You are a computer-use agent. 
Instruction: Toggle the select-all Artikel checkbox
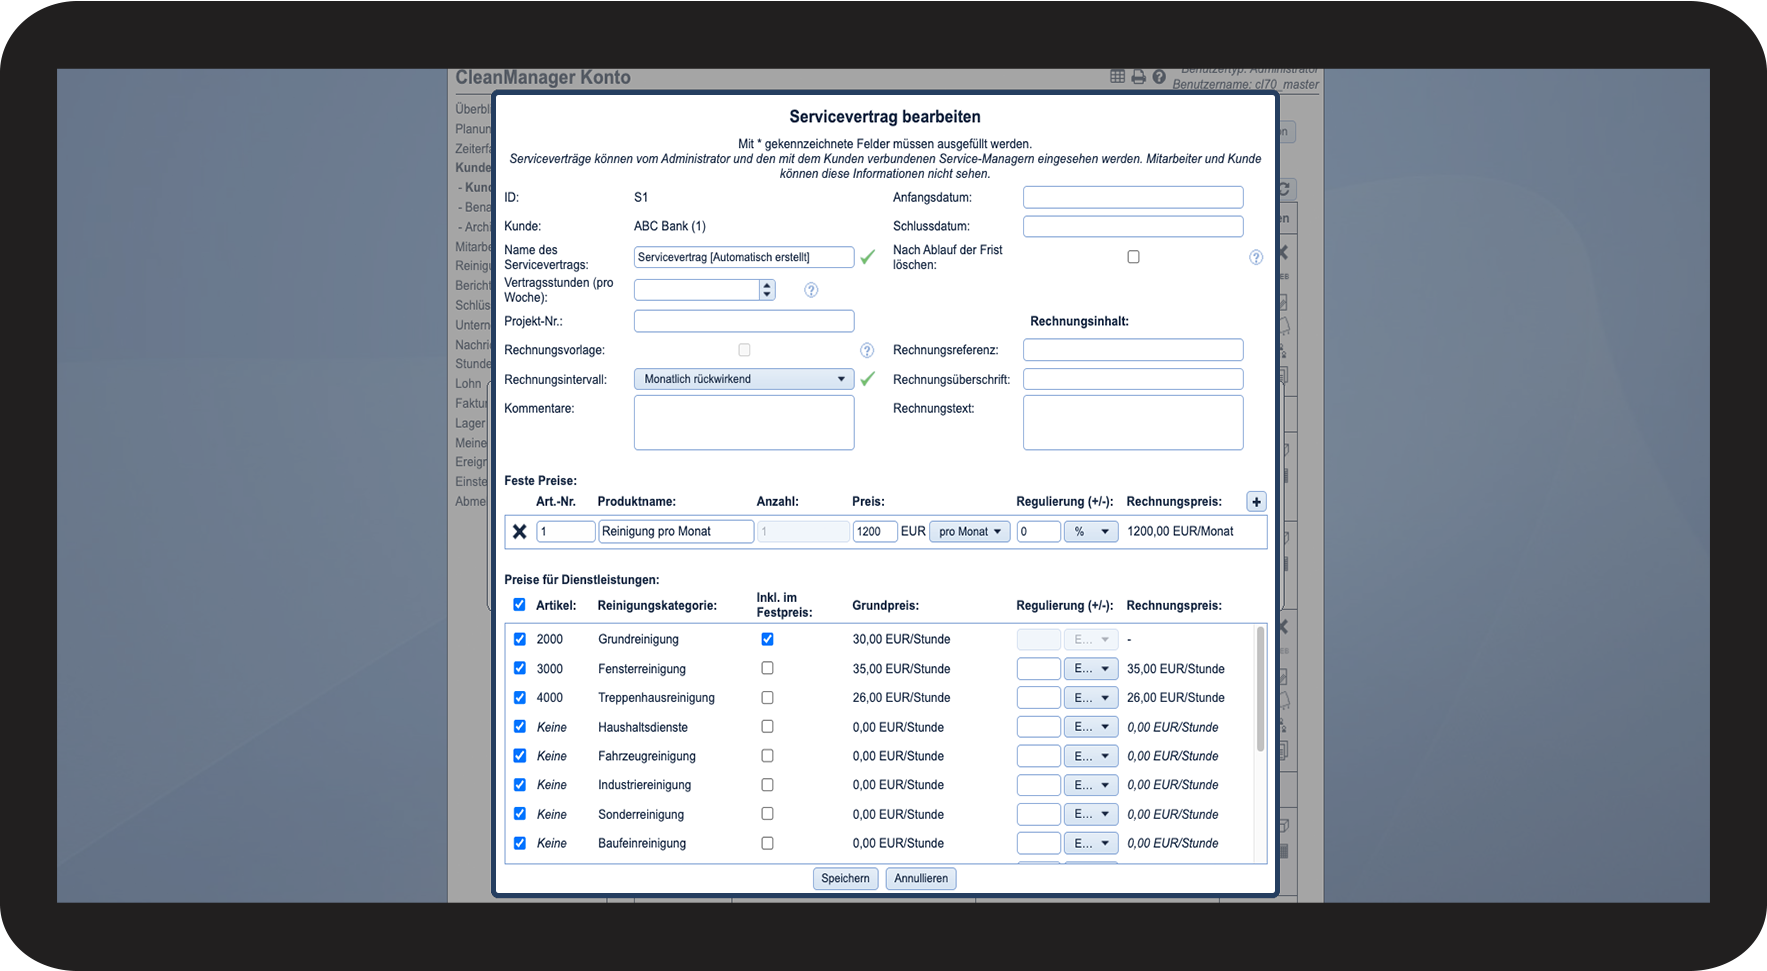(519, 605)
